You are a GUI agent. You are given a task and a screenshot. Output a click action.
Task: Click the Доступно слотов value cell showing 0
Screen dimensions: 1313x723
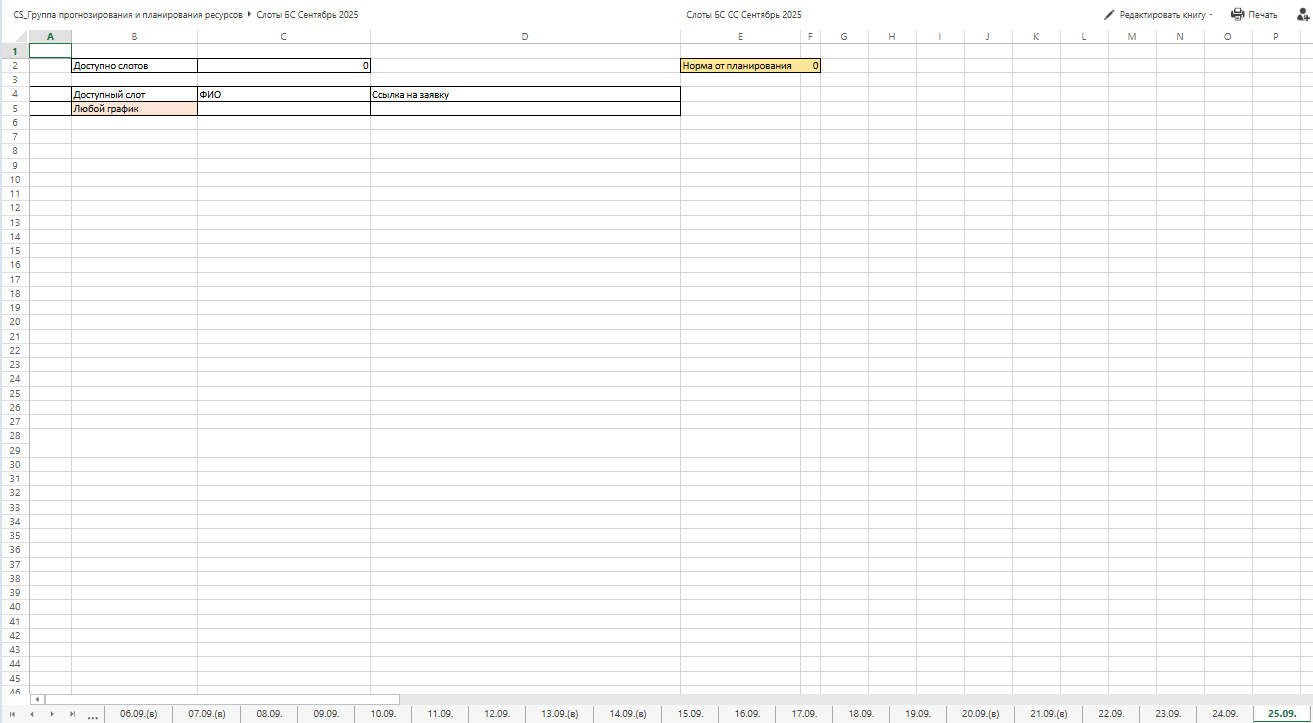pos(284,65)
